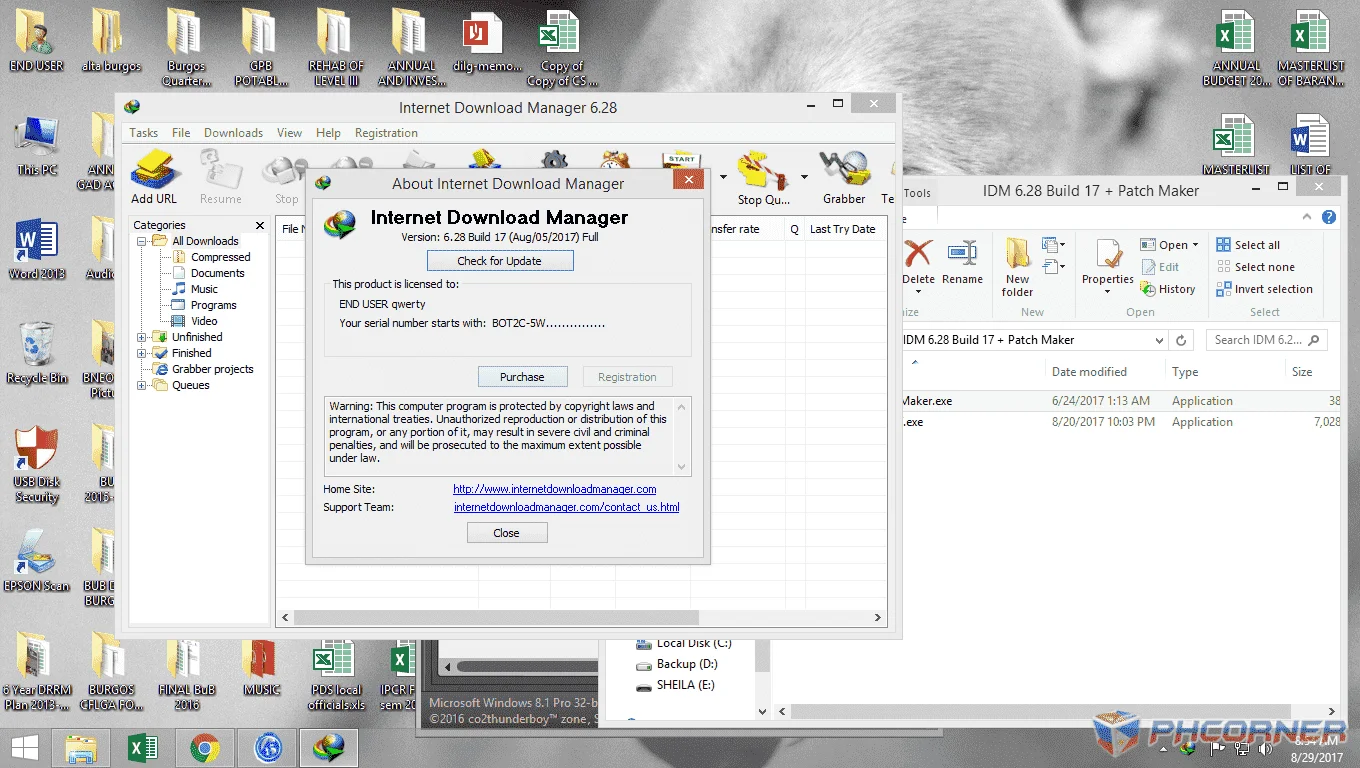Image resolution: width=1360 pixels, height=768 pixels.
Task: Click the Properties icon in Explorer ribbon
Action: (x=1107, y=266)
